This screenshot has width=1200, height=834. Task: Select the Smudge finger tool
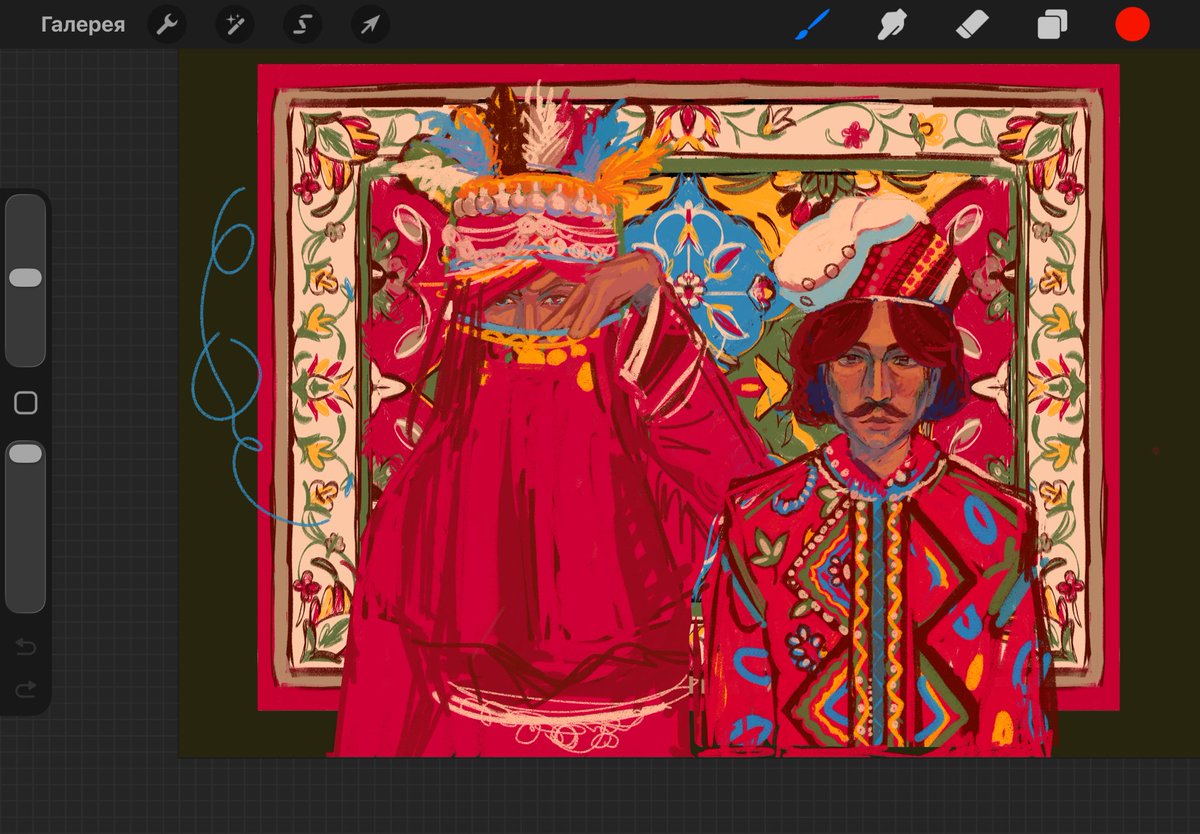891,24
